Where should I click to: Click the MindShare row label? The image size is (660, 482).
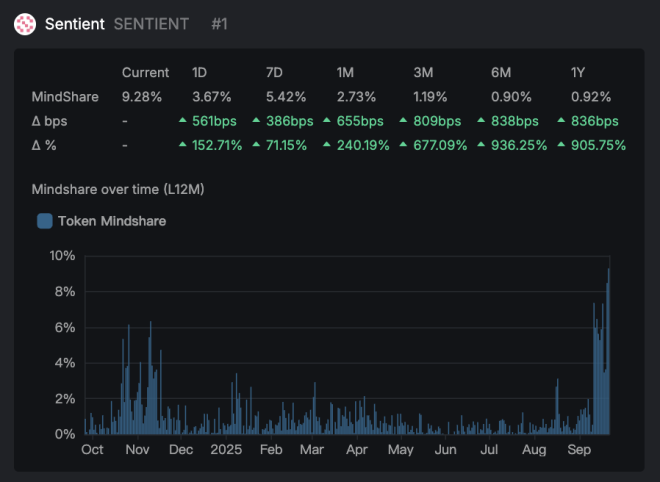coord(65,97)
